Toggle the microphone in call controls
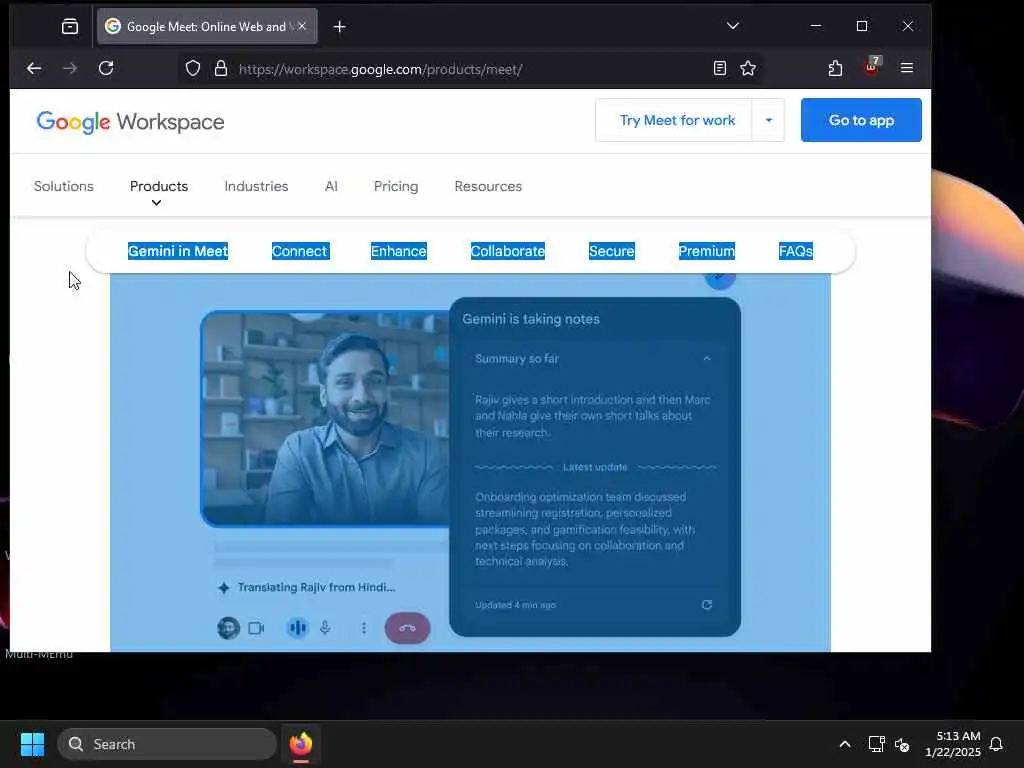The height and width of the screenshot is (768, 1024). [x=325, y=628]
